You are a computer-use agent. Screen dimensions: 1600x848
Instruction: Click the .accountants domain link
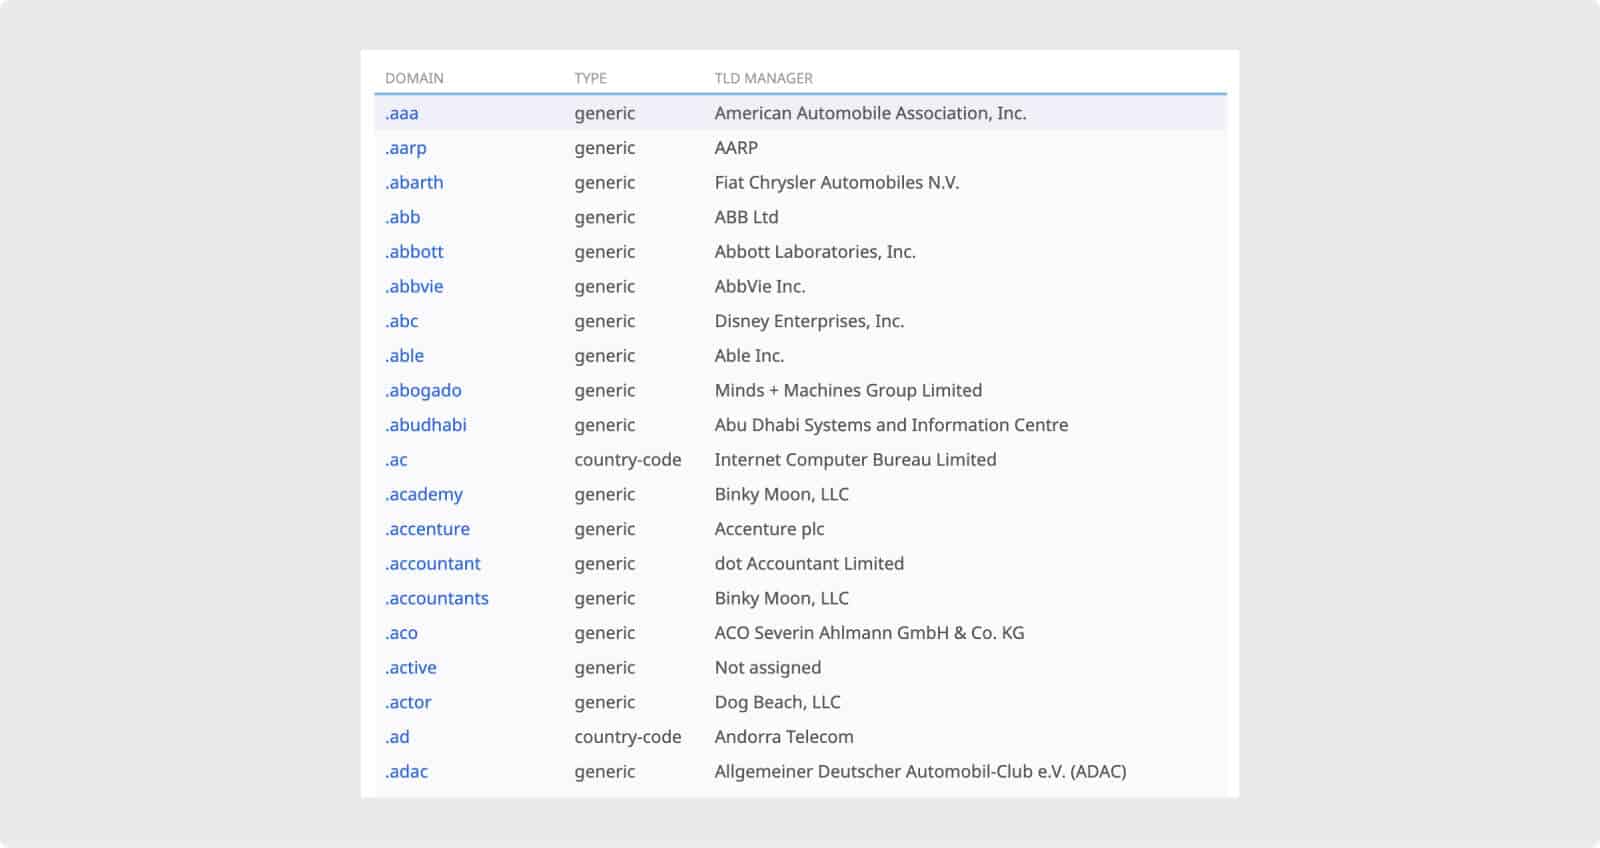click(437, 599)
